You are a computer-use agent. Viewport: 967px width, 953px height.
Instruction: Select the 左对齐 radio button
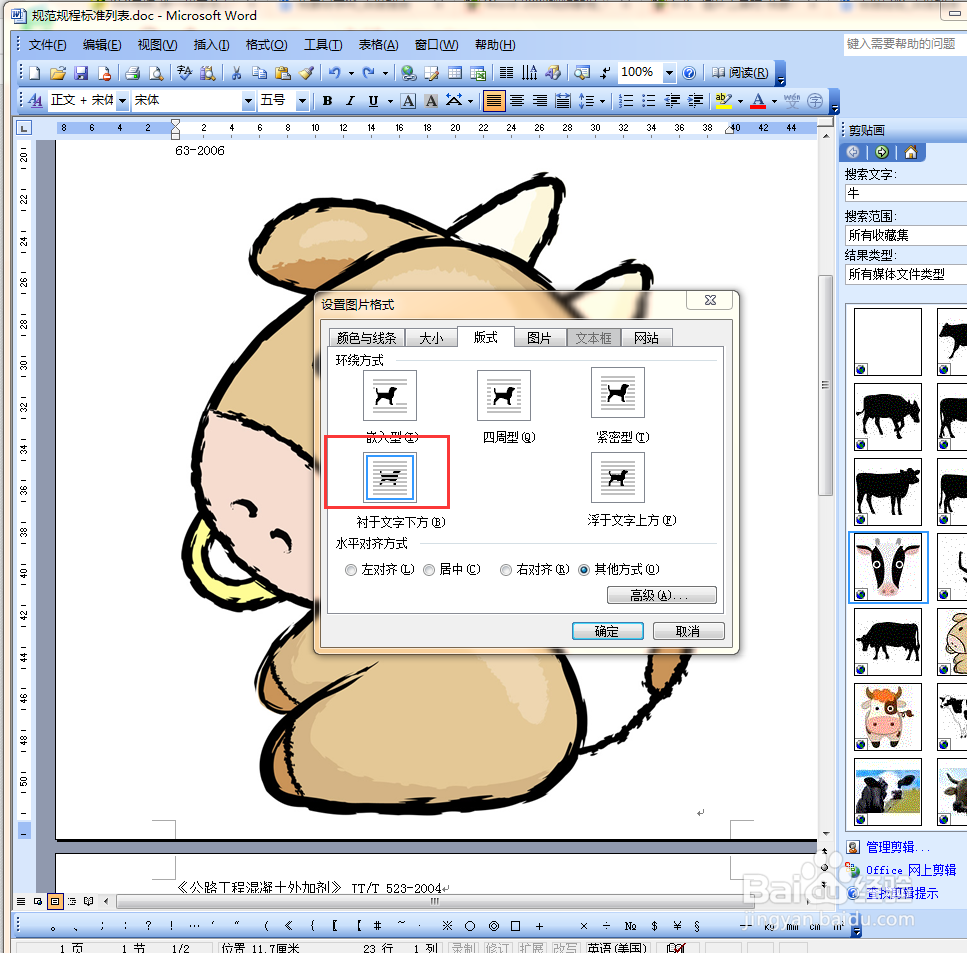click(351, 570)
